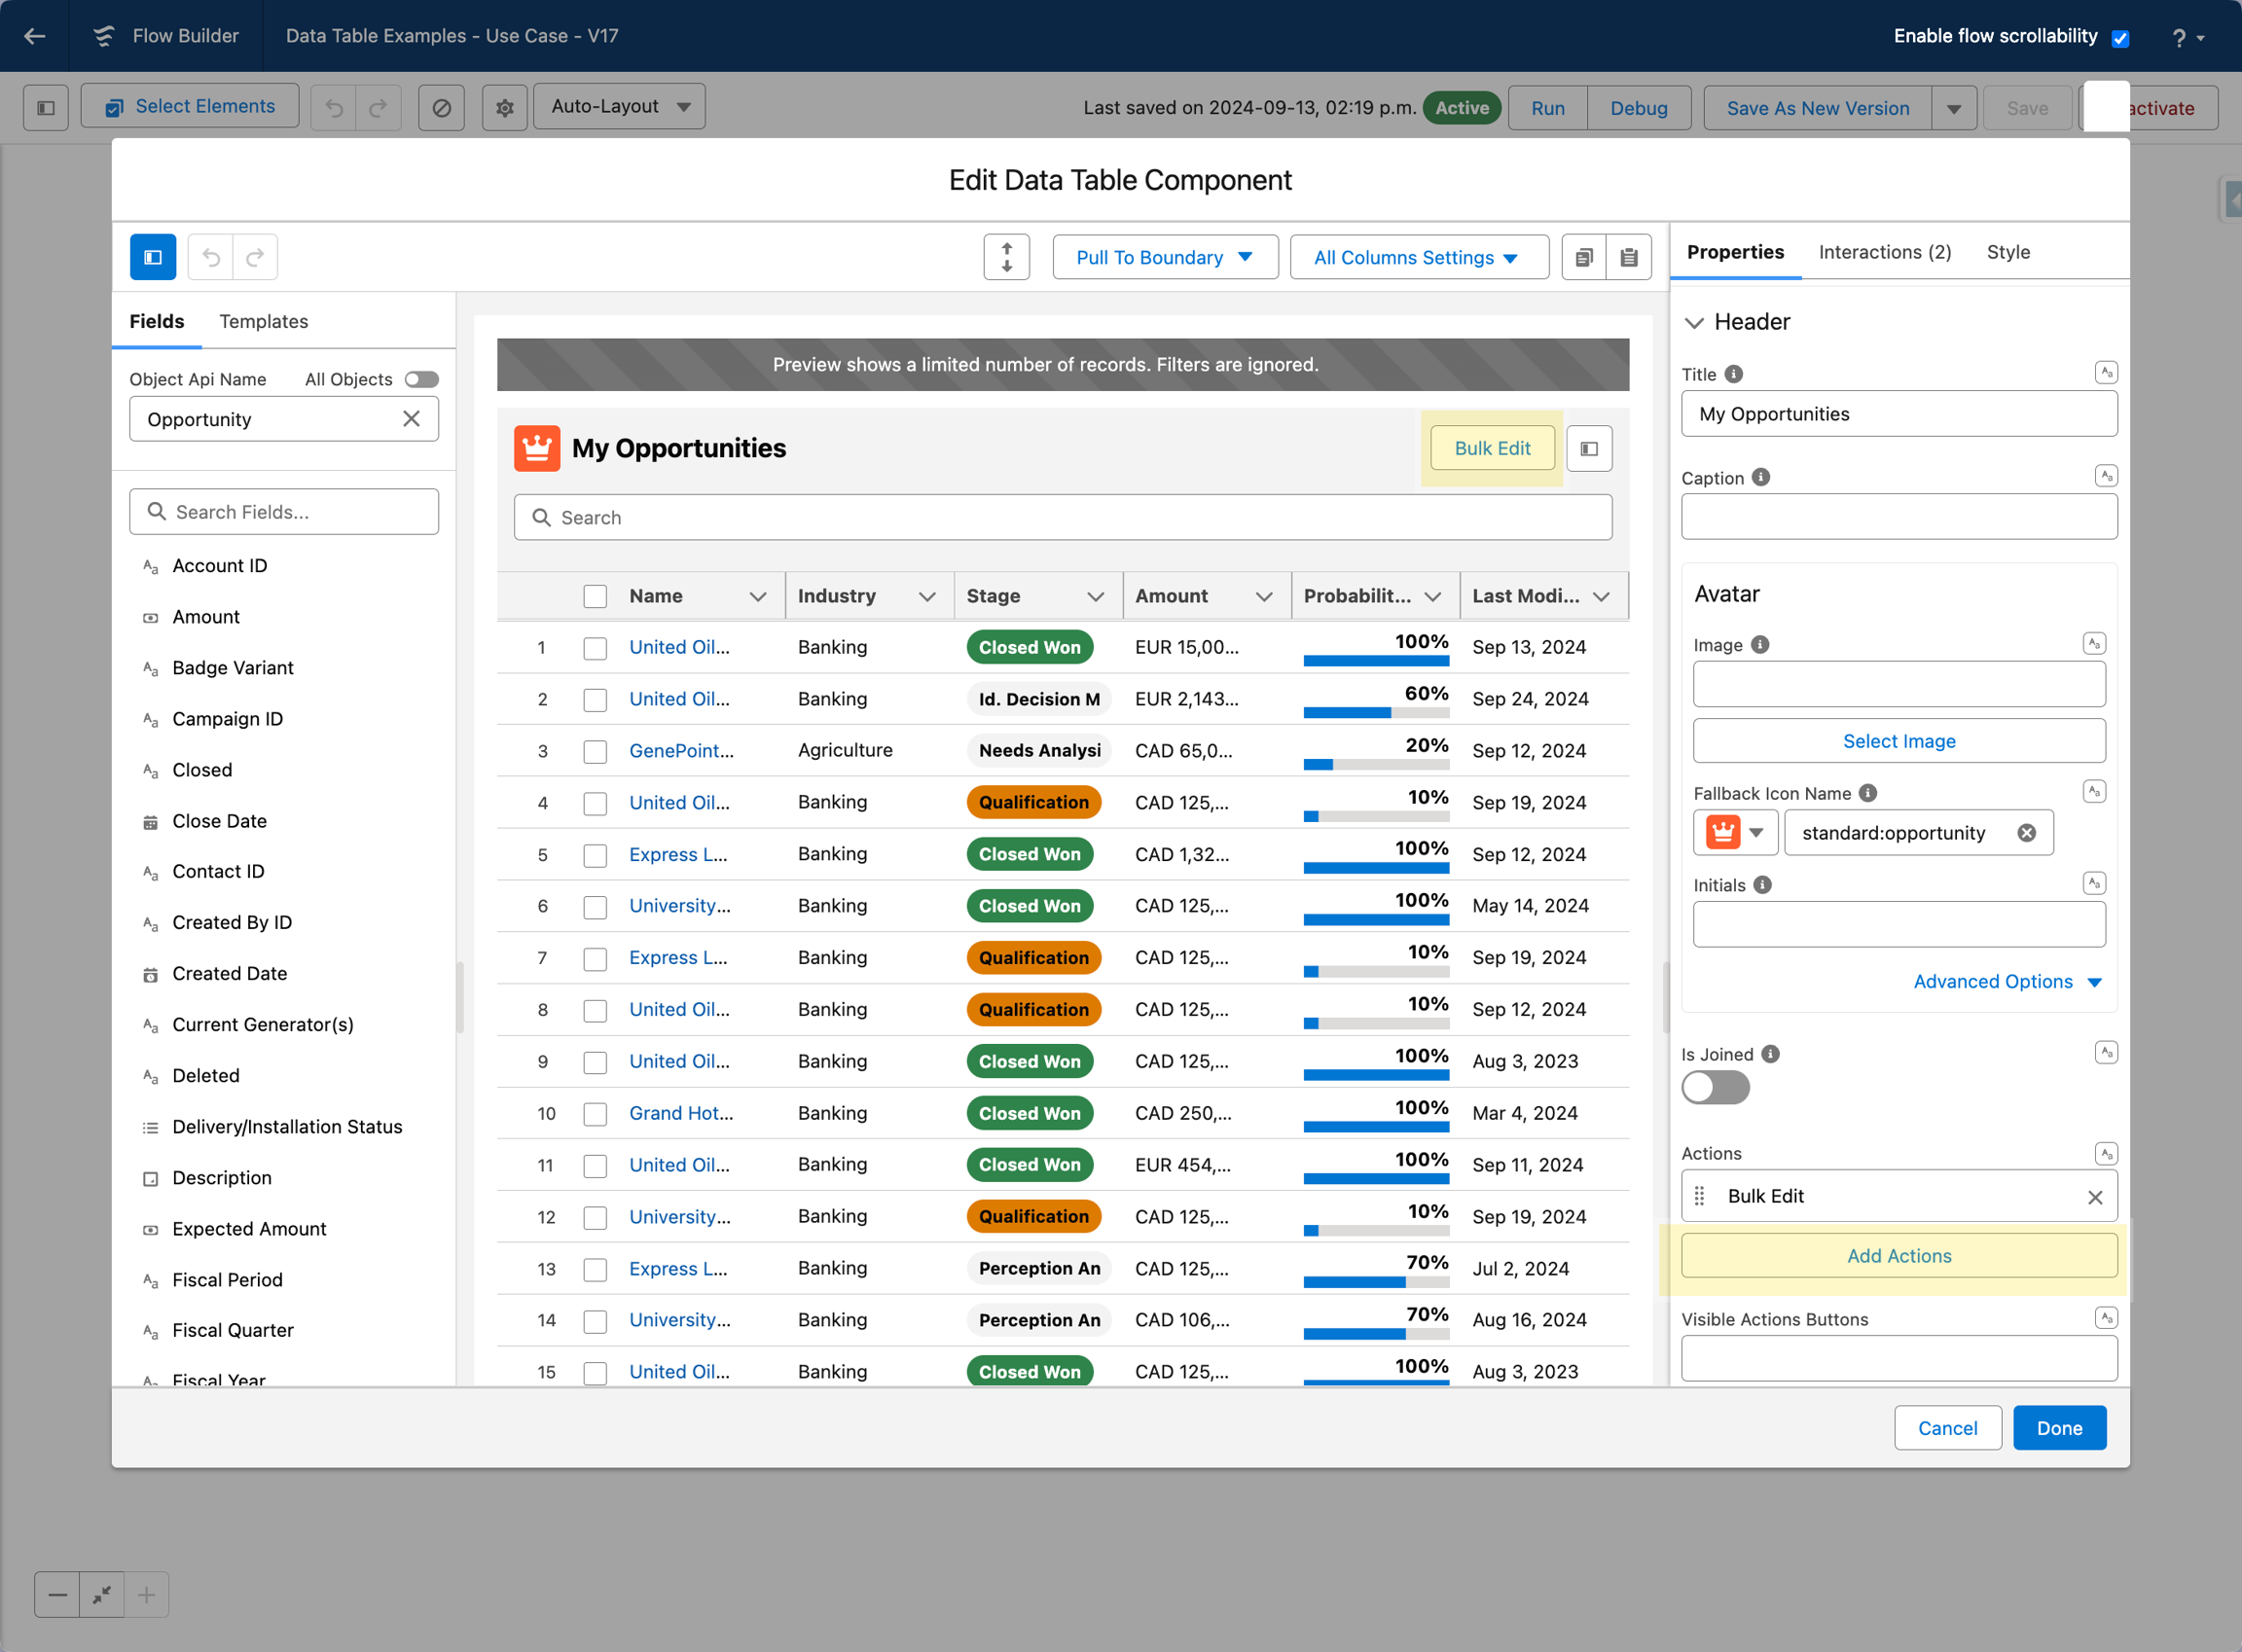Open the Templates tab
This screenshot has width=2242, height=1652.
(x=264, y=321)
